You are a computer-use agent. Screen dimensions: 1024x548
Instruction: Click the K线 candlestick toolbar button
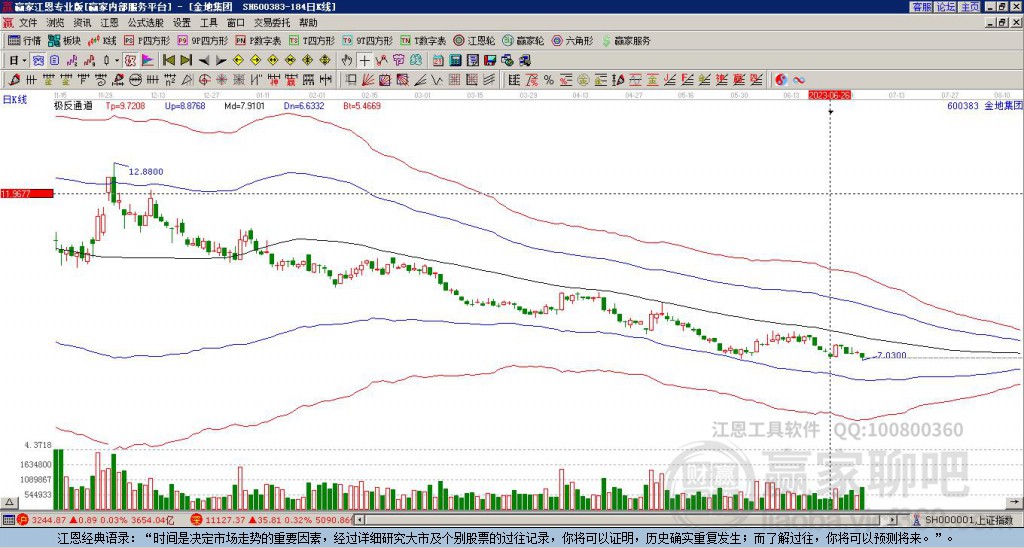pyautogui.click(x=103, y=41)
